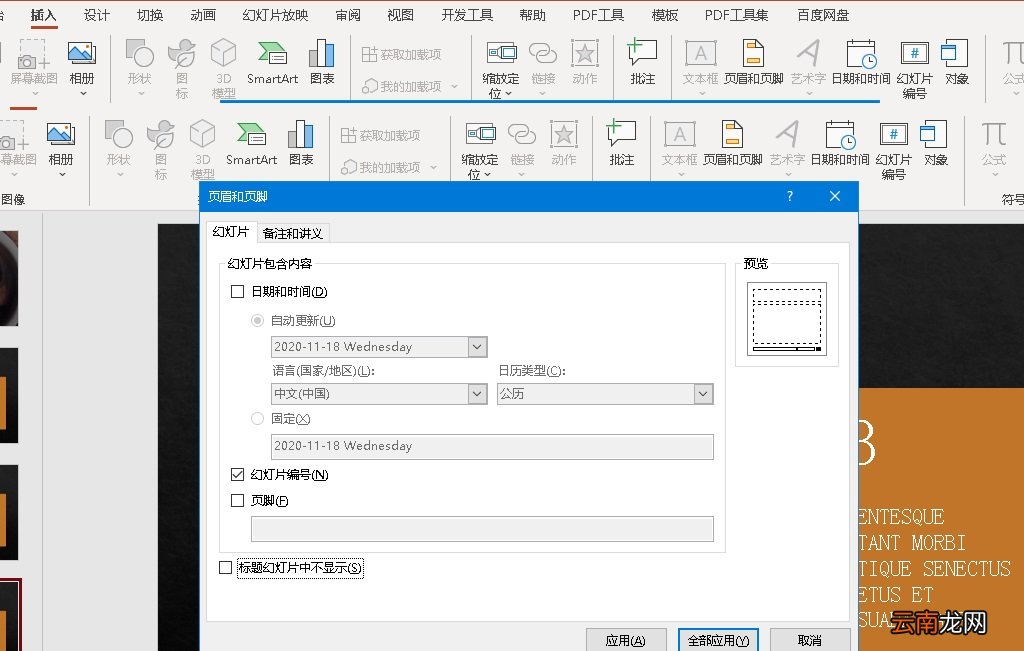The width and height of the screenshot is (1024, 651).
Task: Open the 设计 ribbon tab
Action: tap(97, 15)
